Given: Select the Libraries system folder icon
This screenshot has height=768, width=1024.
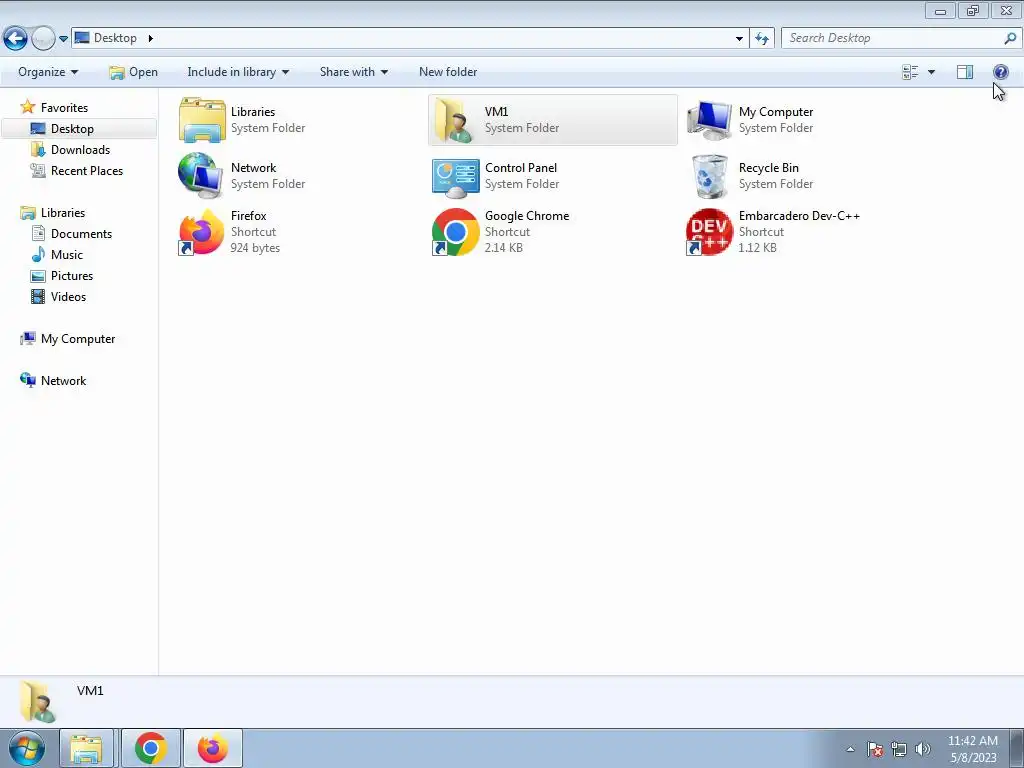Looking at the screenshot, I should (202, 120).
